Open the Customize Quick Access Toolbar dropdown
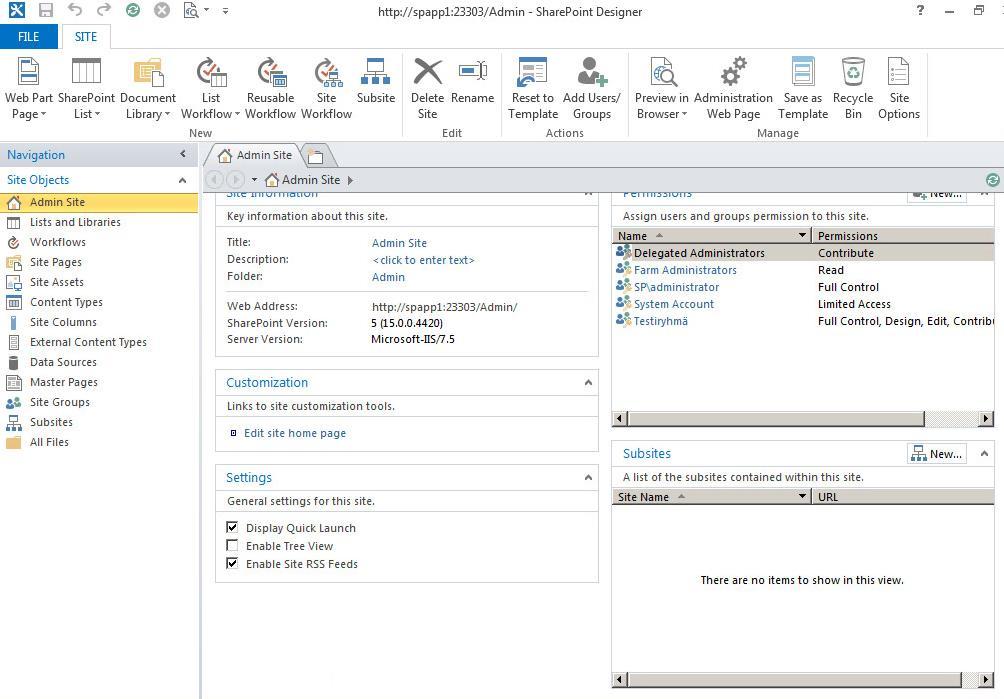 pyautogui.click(x=225, y=11)
